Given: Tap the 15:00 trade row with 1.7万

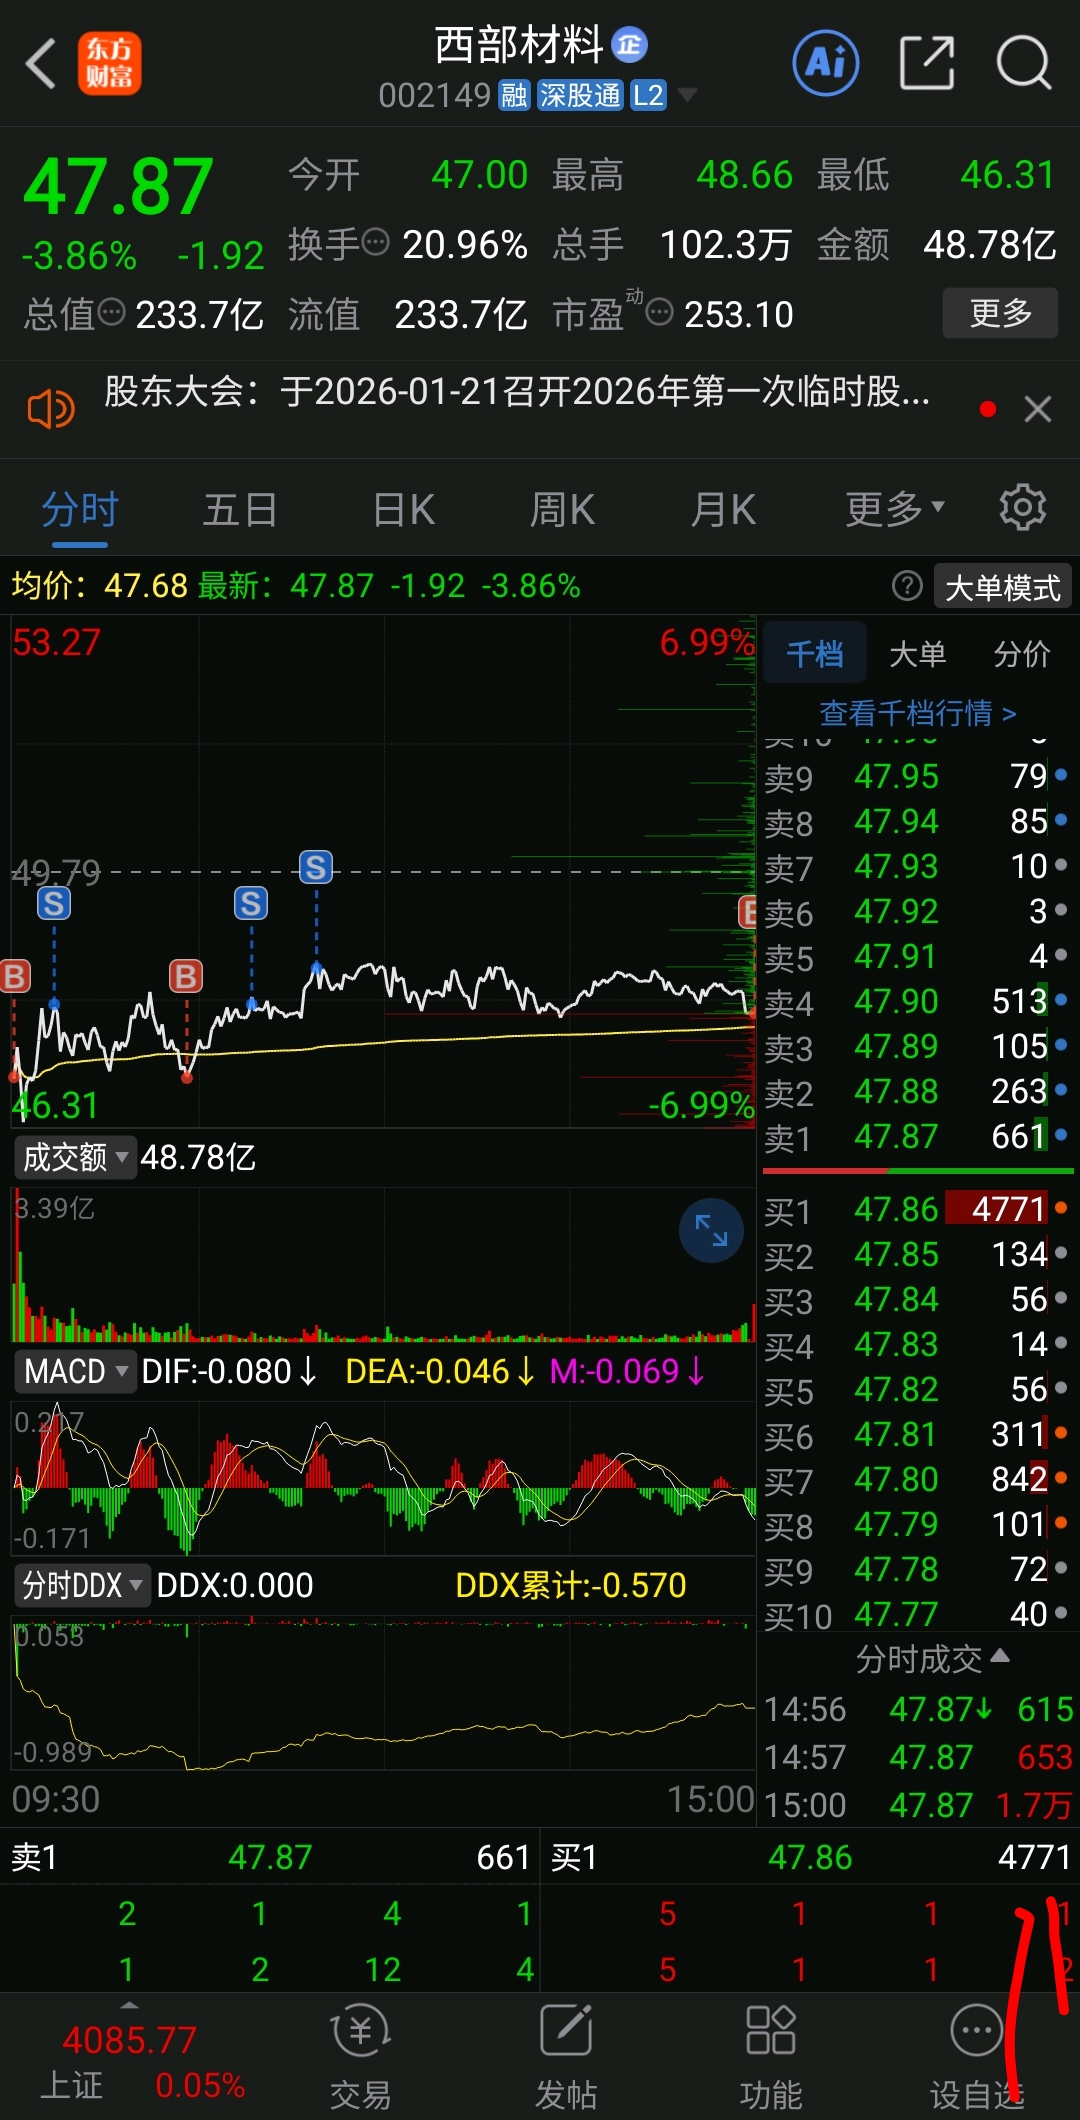Looking at the screenshot, I should pyautogui.click(x=917, y=1805).
